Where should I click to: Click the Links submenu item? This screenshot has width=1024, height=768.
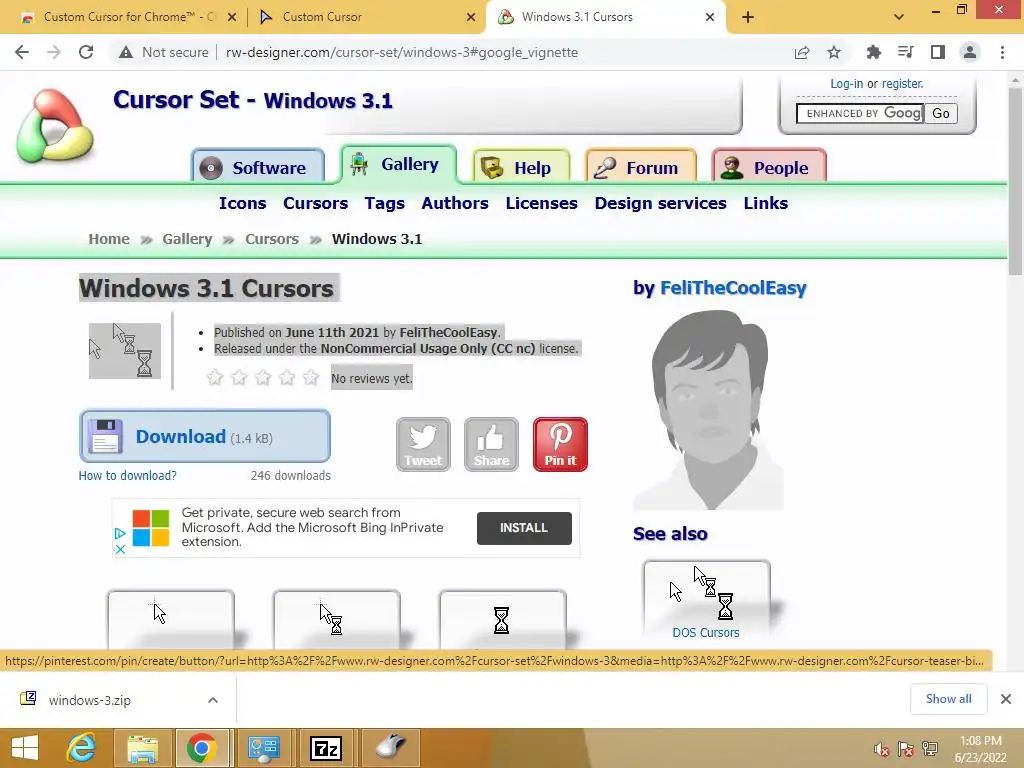pos(765,203)
